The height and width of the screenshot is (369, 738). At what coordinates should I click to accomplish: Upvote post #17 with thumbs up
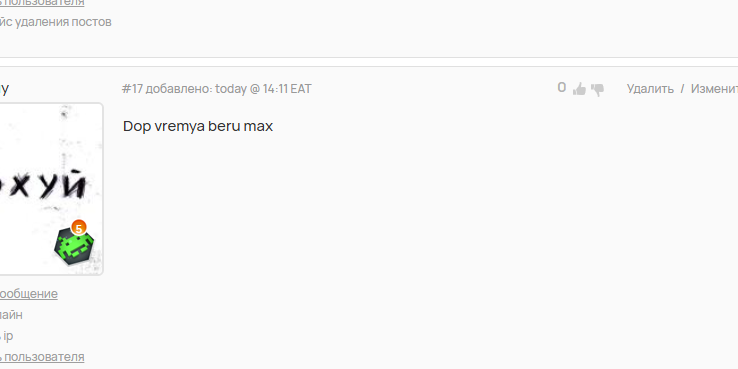point(579,89)
